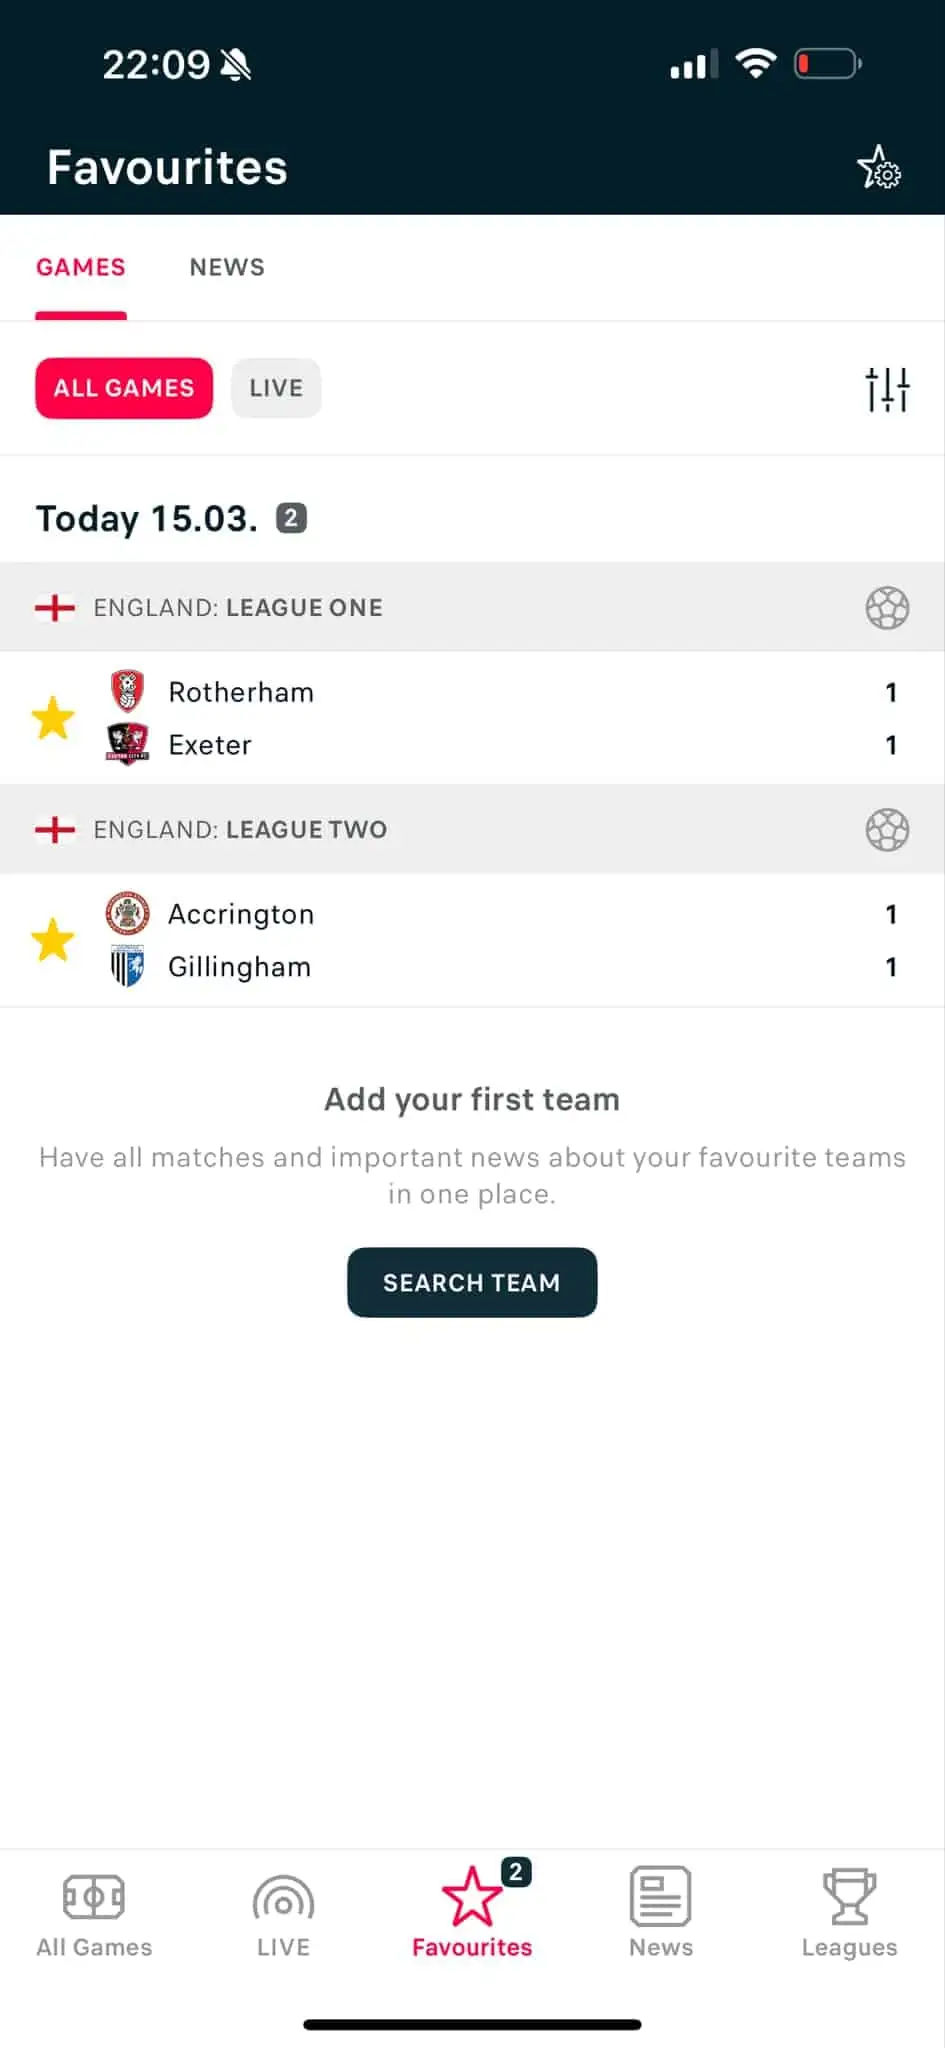The height and width of the screenshot is (2048, 945).
Task: Open Rotherham team row
Action: (x=241, y=692)
